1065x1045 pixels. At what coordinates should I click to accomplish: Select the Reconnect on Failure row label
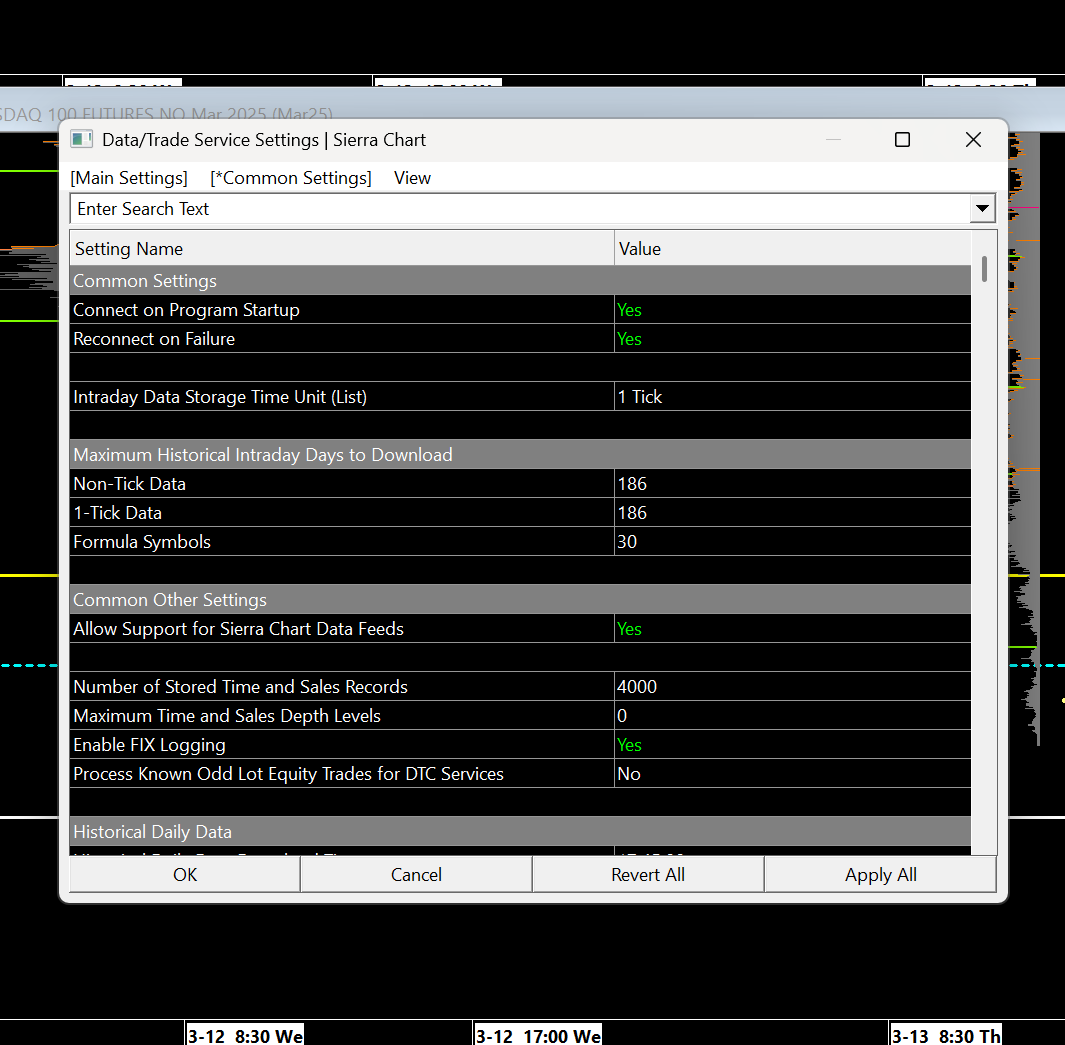(x=154, y=339)
